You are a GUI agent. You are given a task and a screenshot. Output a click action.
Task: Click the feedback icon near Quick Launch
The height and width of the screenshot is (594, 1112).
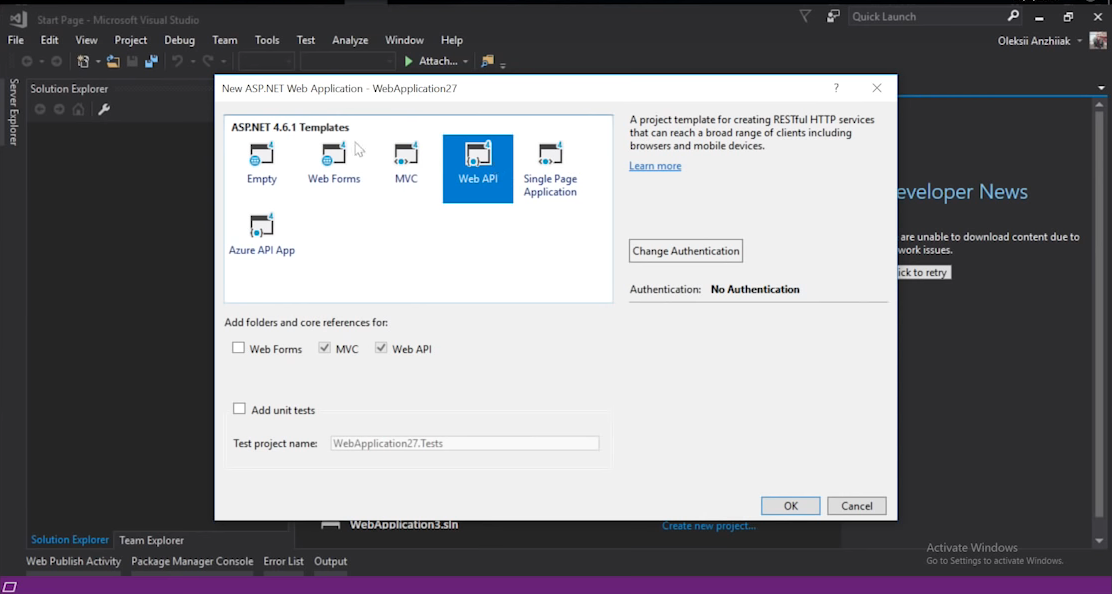(833, 16)
